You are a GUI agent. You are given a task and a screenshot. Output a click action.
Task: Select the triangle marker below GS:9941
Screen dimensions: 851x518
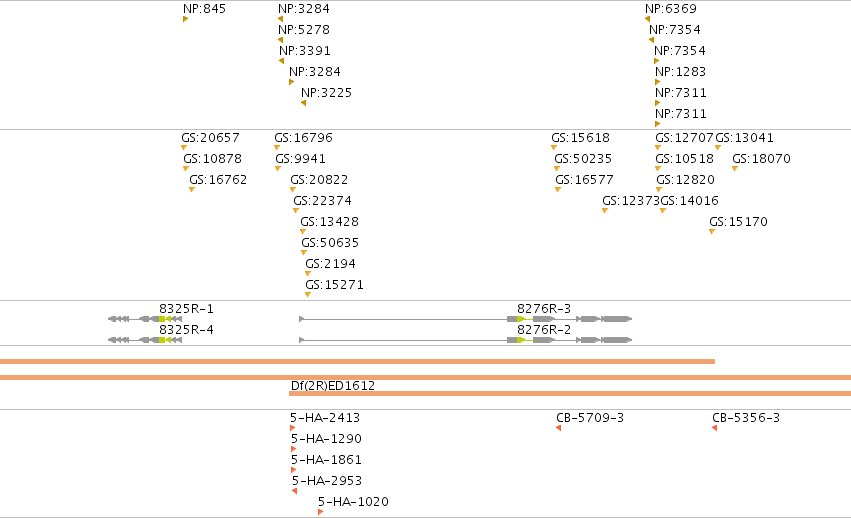point(278,169)
